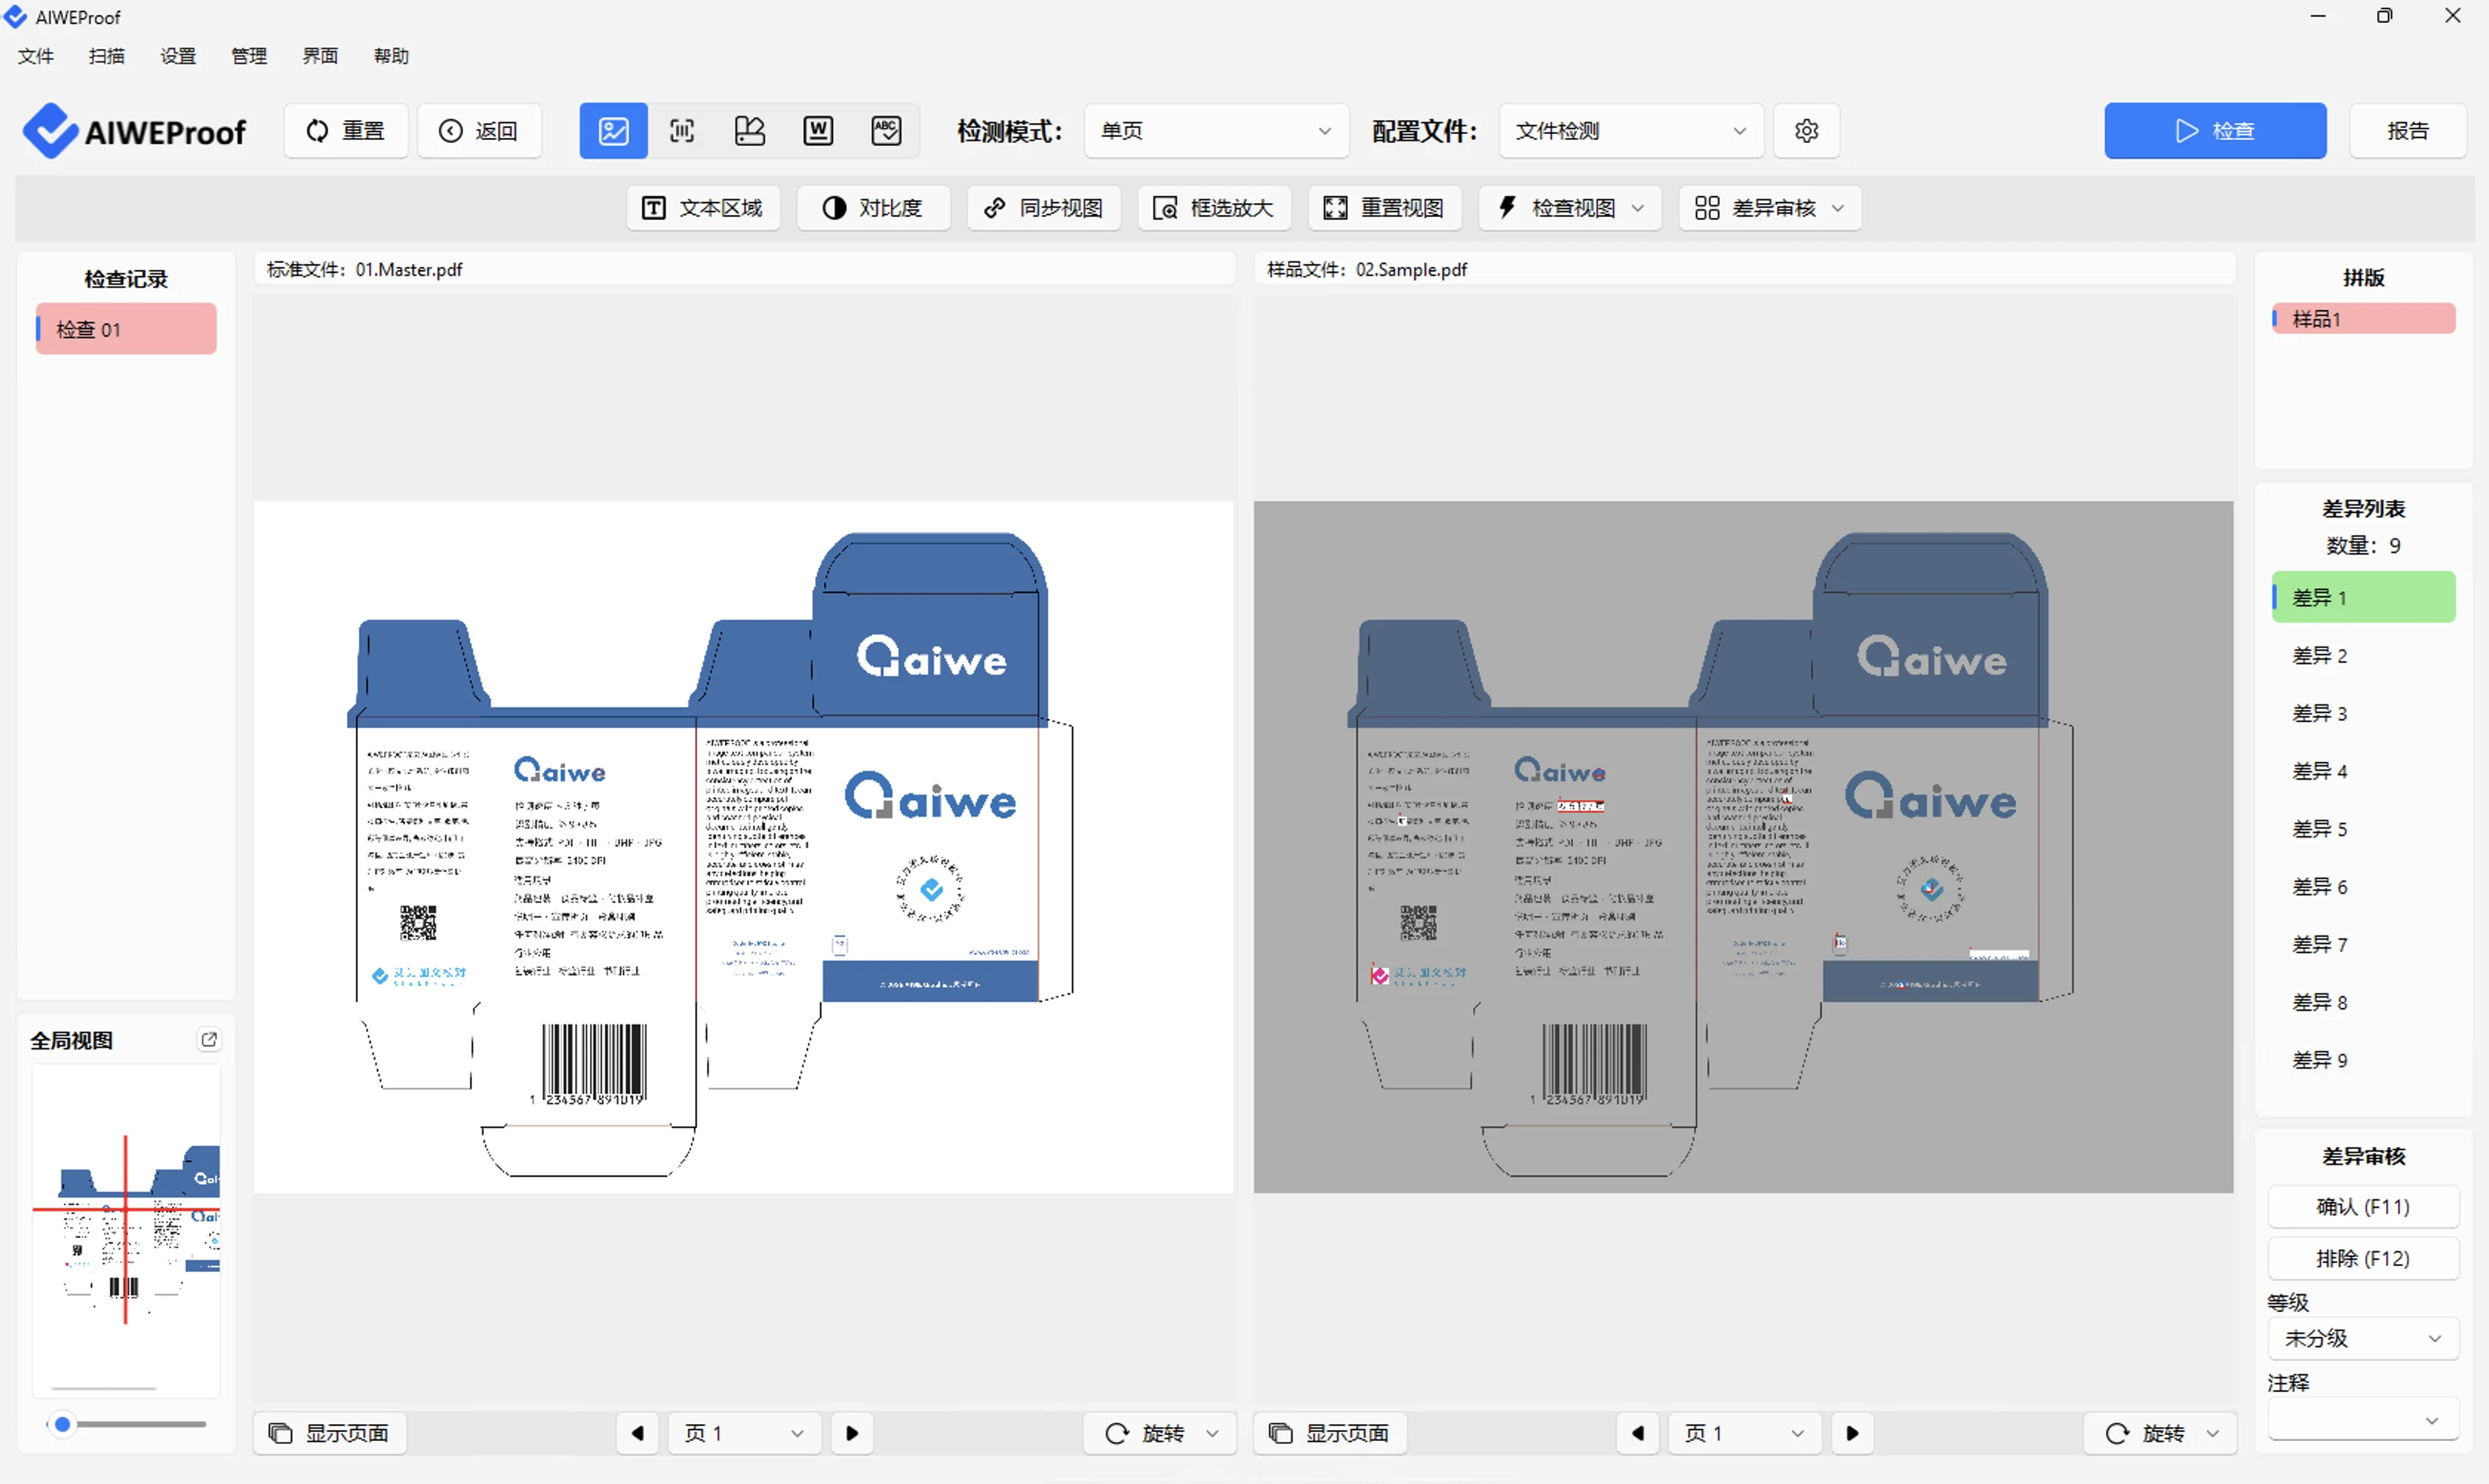
Task: Click the blue 检查 run button
Action: coord(2215,131)
